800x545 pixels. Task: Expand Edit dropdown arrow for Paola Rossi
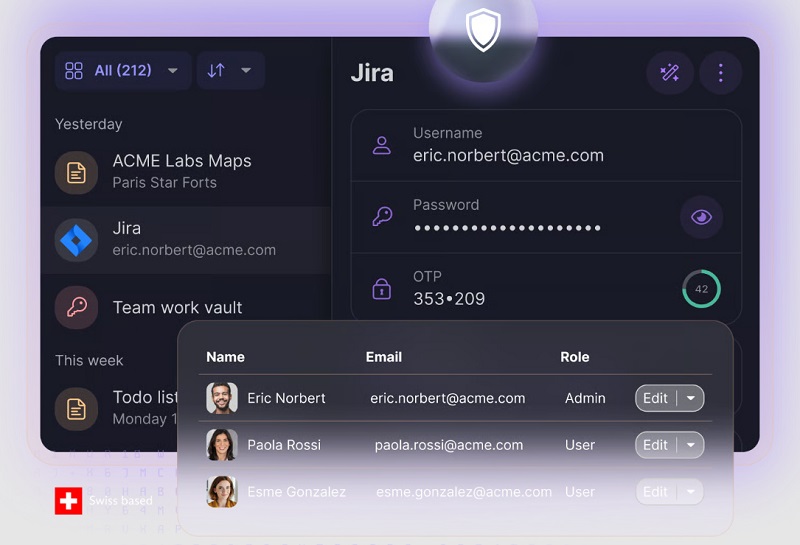(691, 445)
